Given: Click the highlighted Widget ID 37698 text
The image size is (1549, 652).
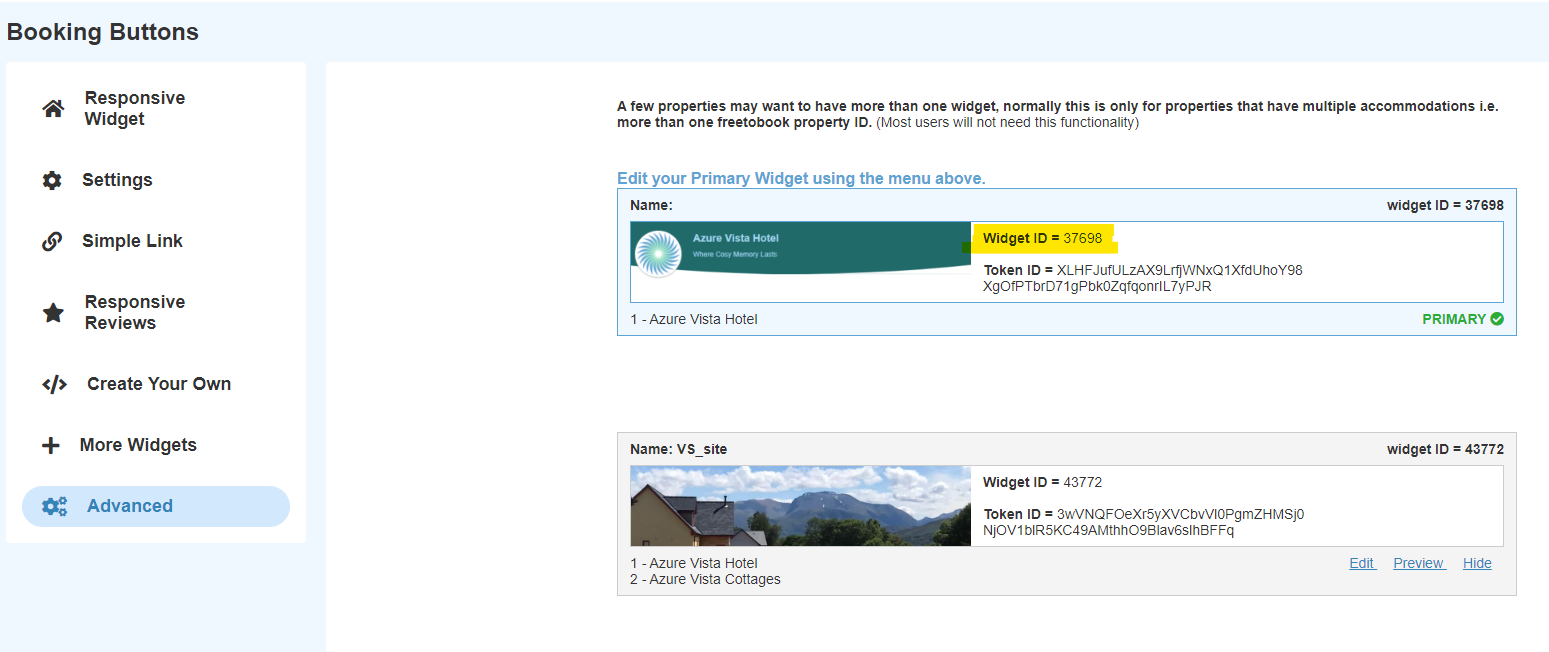Looking at the screenshot, I should click(x=1043, y=239).
